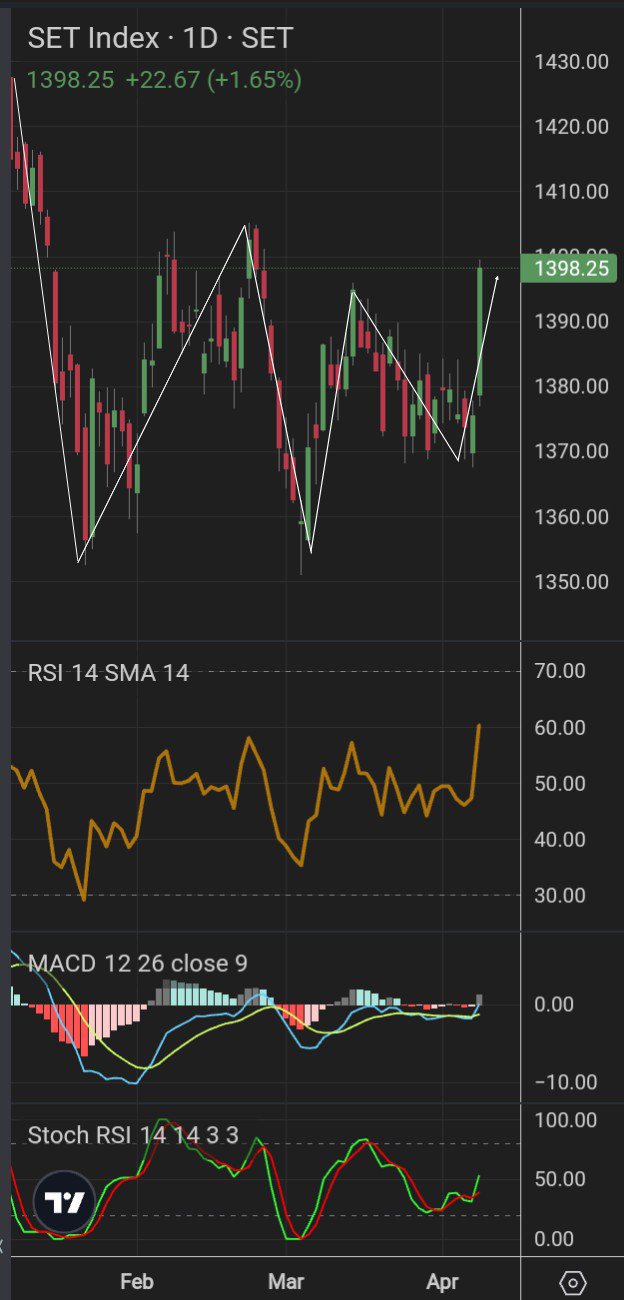Select the orange RSI line at its latest peak
Screen dimensions: 624x1300
(x=479, y=726)
